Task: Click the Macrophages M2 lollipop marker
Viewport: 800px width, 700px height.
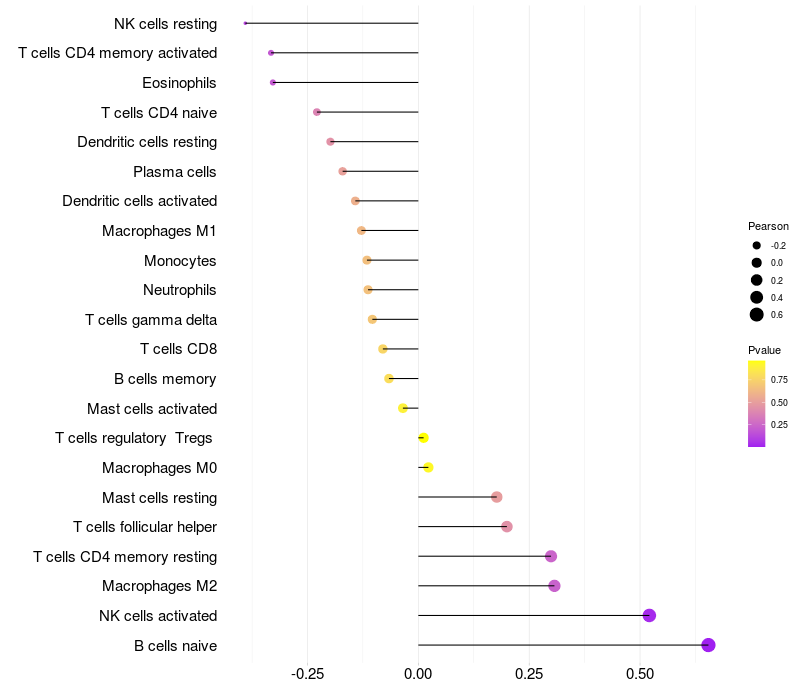Action: pos(554,586)
